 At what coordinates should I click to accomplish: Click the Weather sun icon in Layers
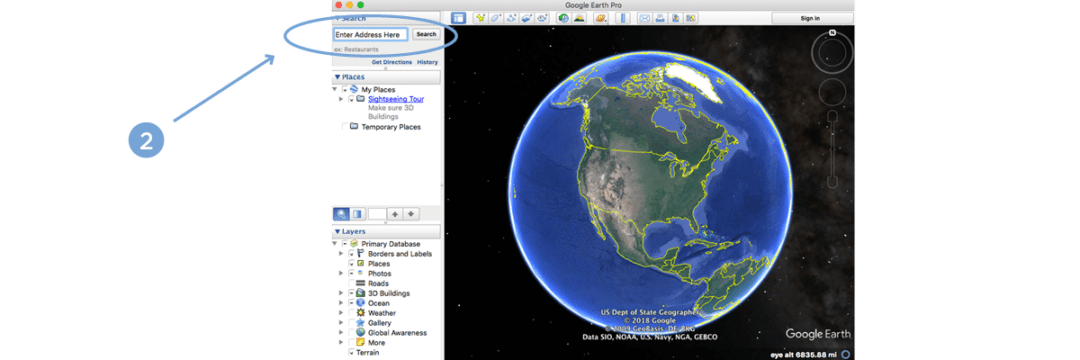[360, 313]
